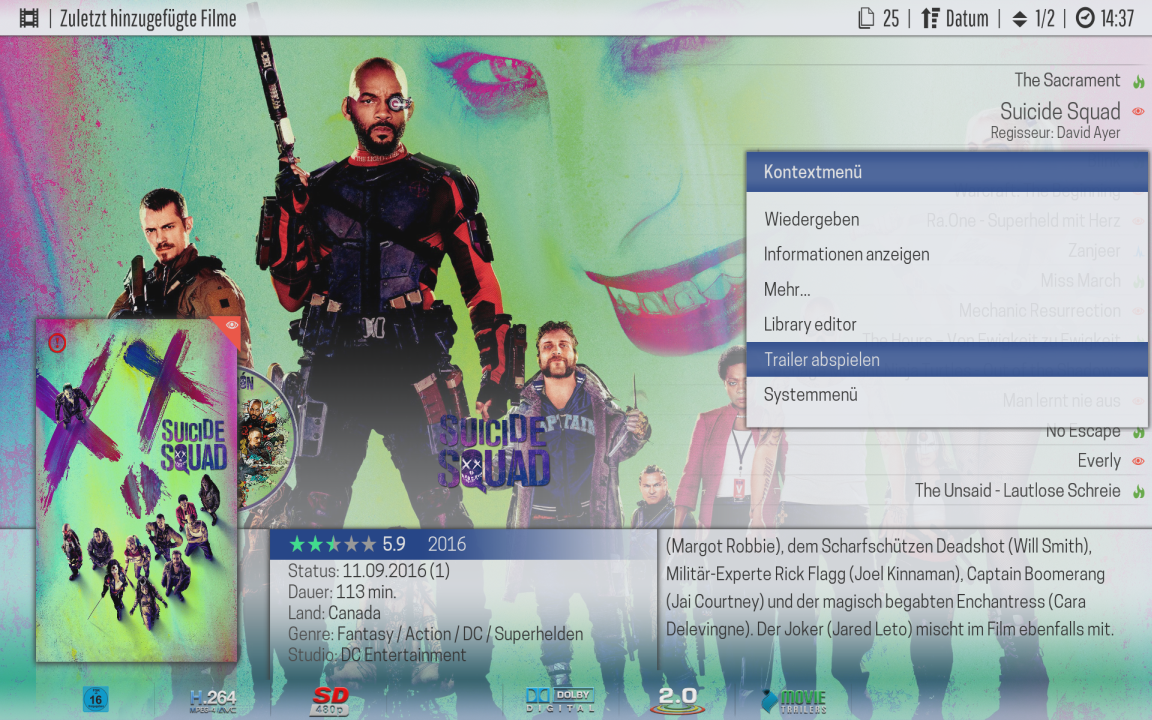This screenshot has width=1152, height=720.
Task: Open Library editor from the context menu
Action: tap(947, 324)
